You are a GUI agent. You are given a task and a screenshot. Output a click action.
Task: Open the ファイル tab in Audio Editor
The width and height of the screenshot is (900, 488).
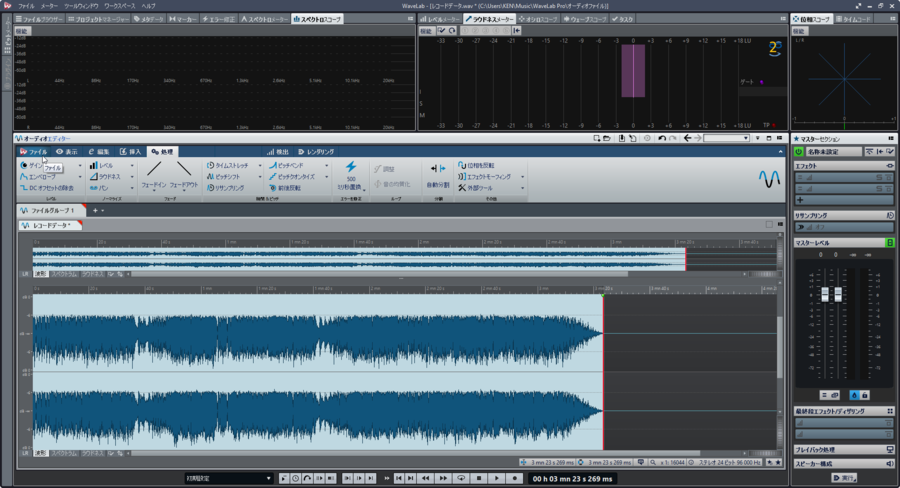pyautogui.click(x=34, y=152)
